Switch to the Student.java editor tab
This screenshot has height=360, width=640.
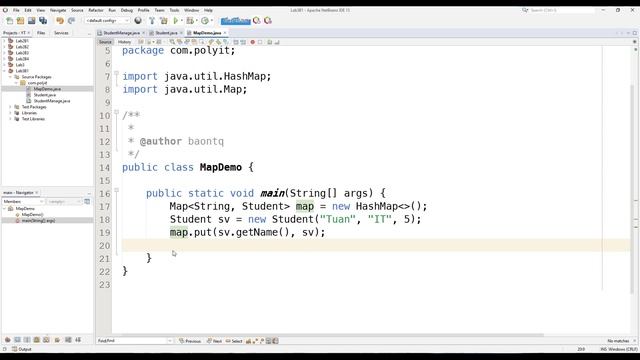(x=167, y=33)
